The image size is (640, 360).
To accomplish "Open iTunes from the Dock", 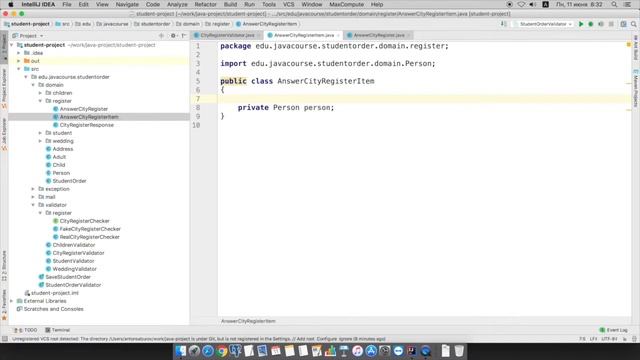I will tap(357, 351).
